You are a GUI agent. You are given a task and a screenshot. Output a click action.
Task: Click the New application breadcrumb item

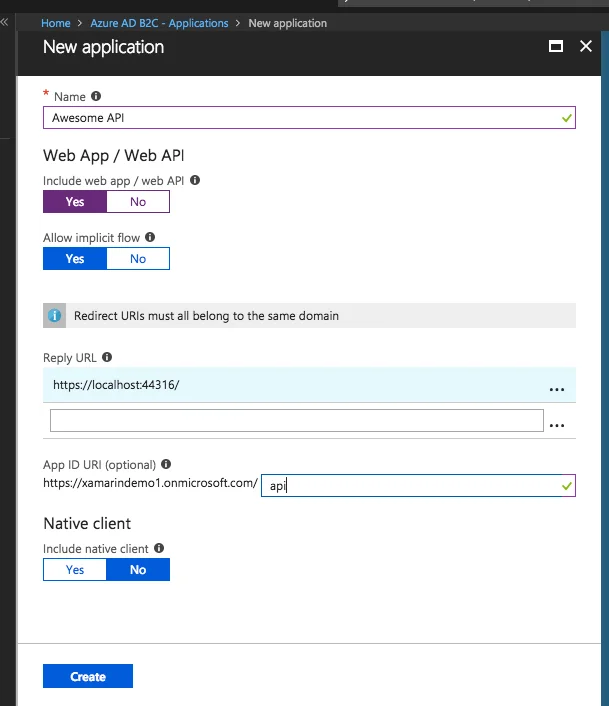point(288,23)
